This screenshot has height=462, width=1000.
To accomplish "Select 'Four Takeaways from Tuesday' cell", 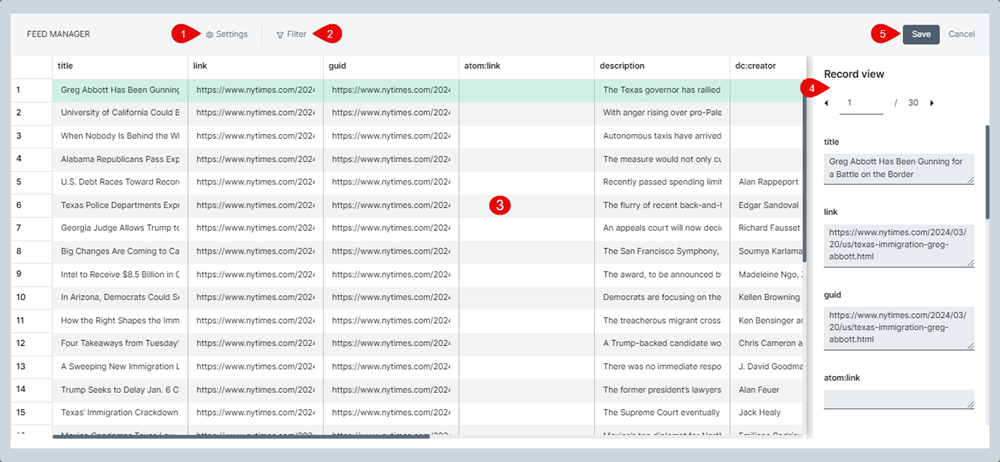I will click(120, 343).
